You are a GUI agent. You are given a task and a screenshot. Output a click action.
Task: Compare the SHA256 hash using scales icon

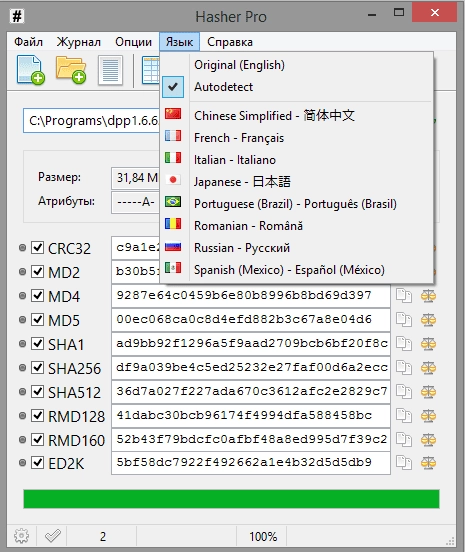pos(428,368)
